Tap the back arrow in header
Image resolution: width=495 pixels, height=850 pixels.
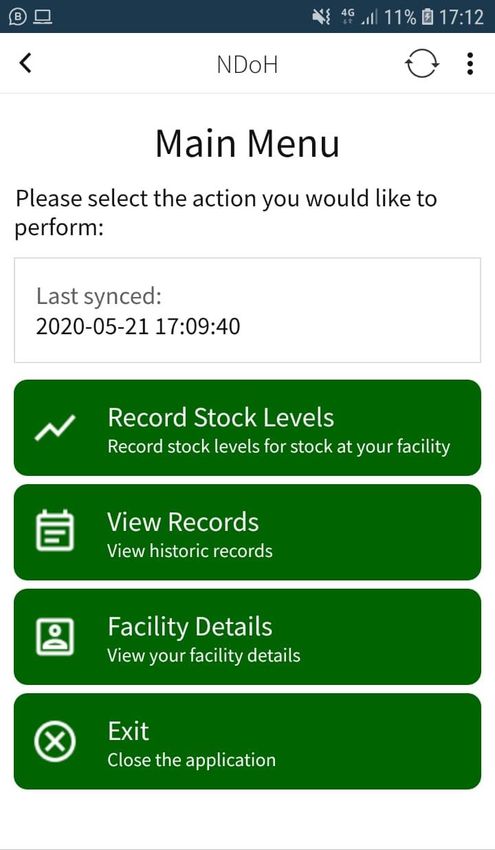(25, 63)
